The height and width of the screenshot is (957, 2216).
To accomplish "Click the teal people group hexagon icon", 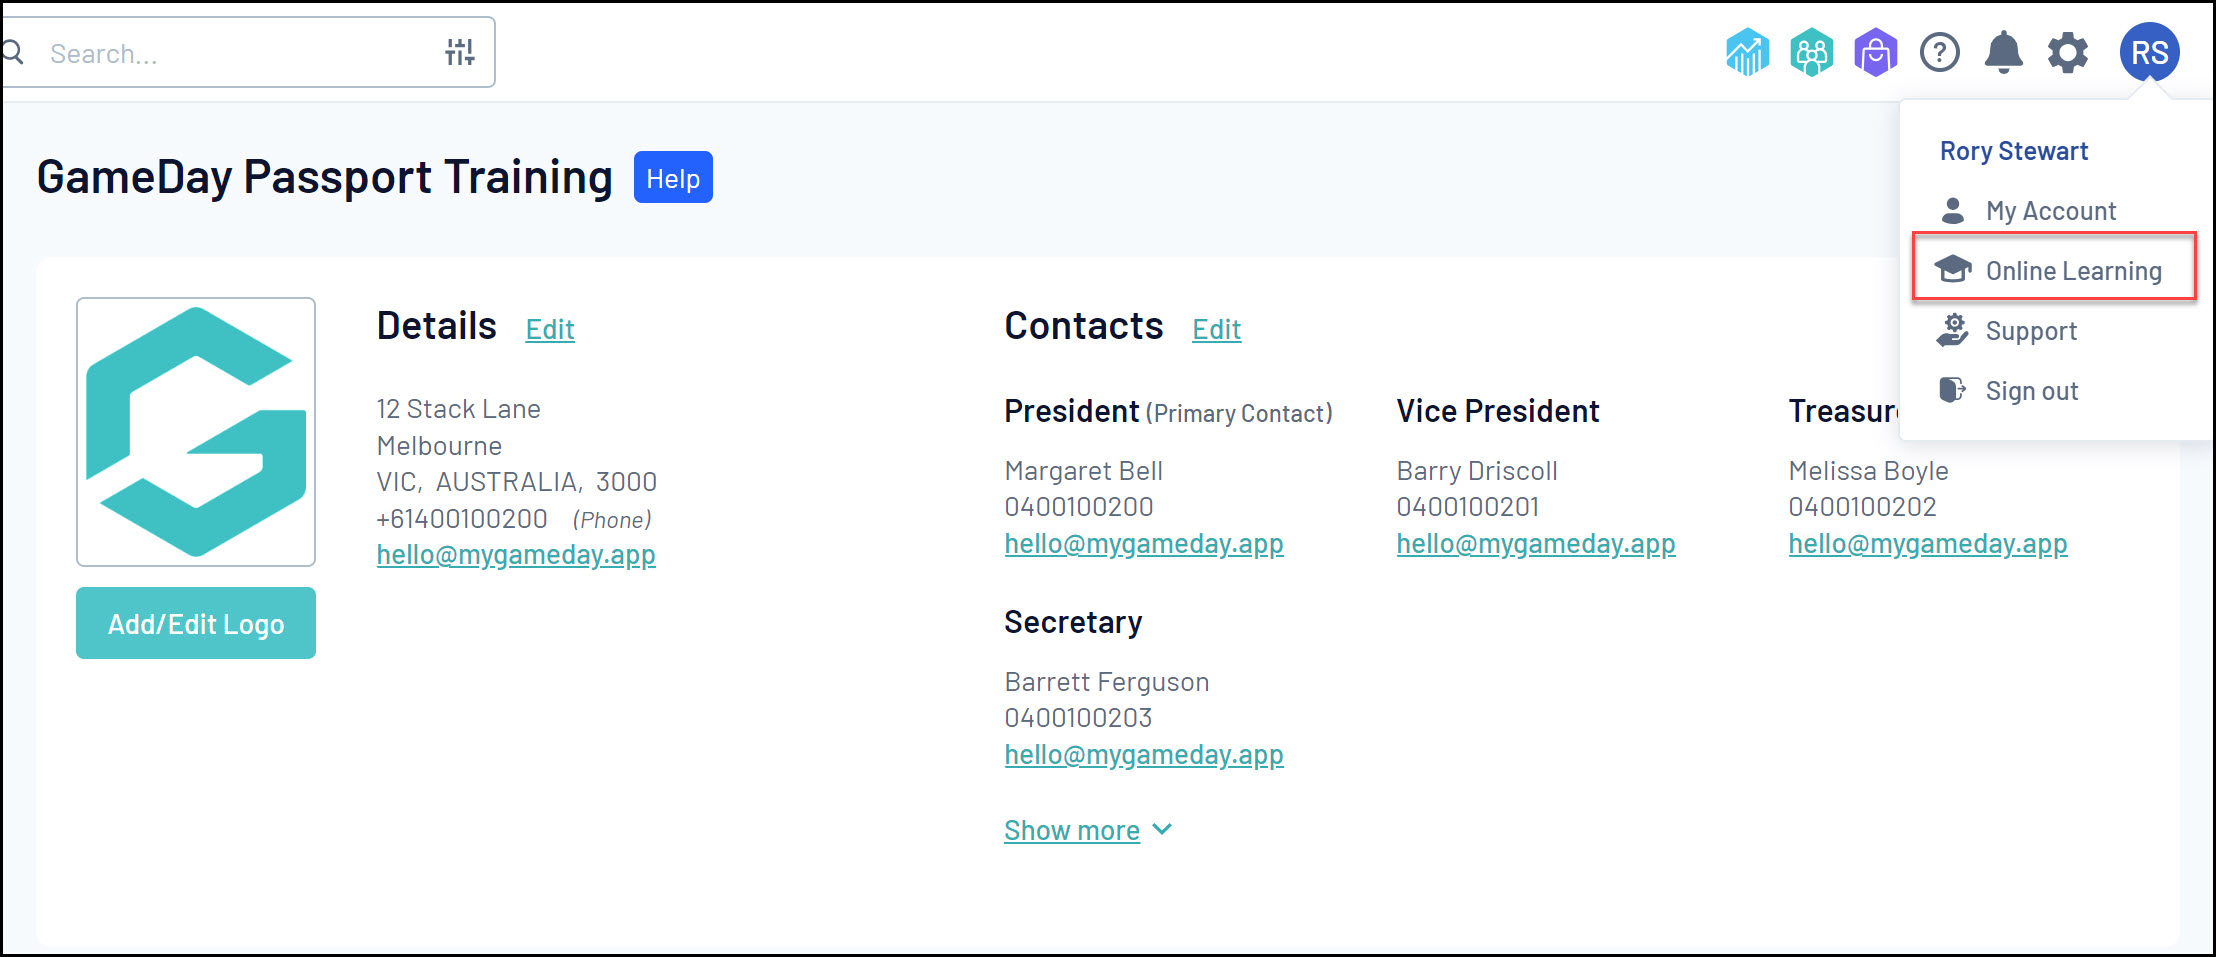I will pos(1811,52).
